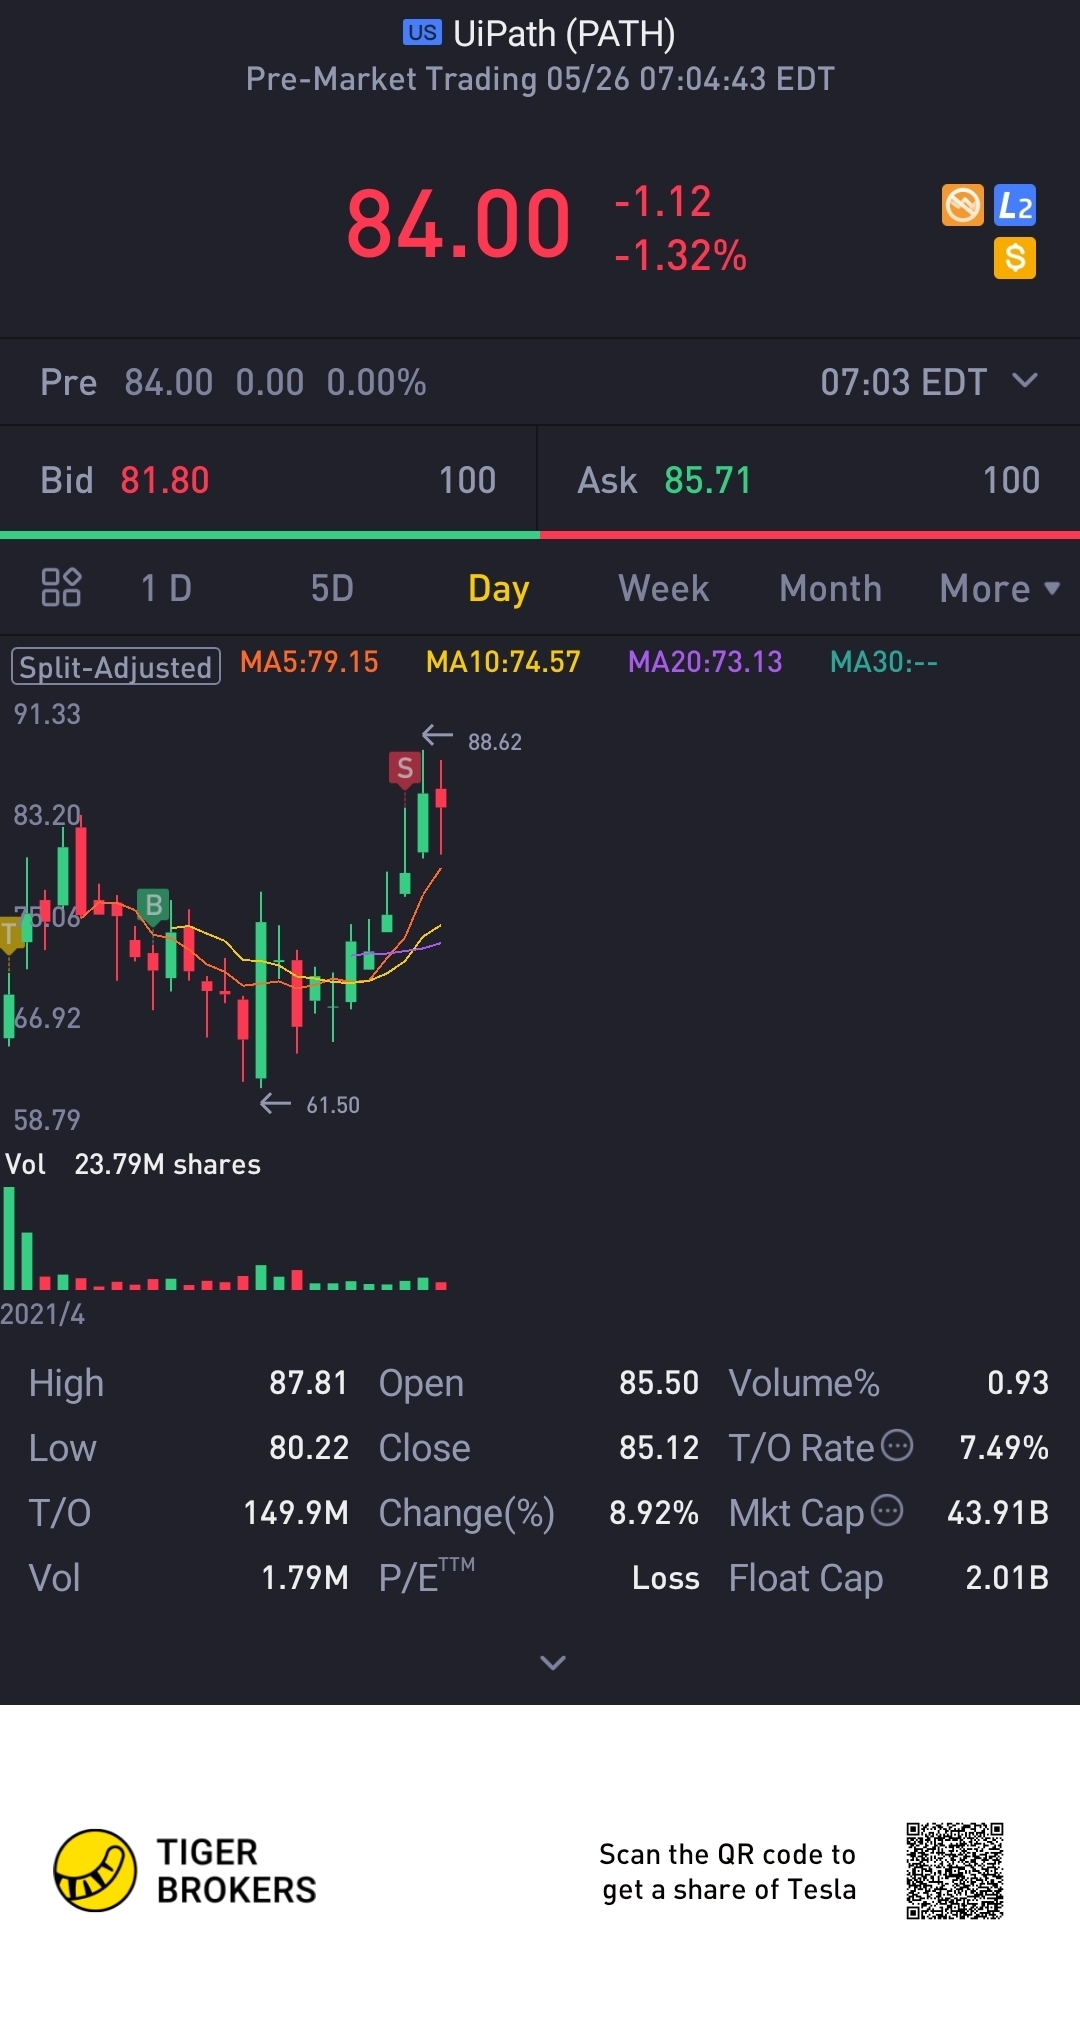The height and width of the screenshot is (2037, 1080).
Task: Tap the 61.50 chart low label
Action: coord(333,1105)
